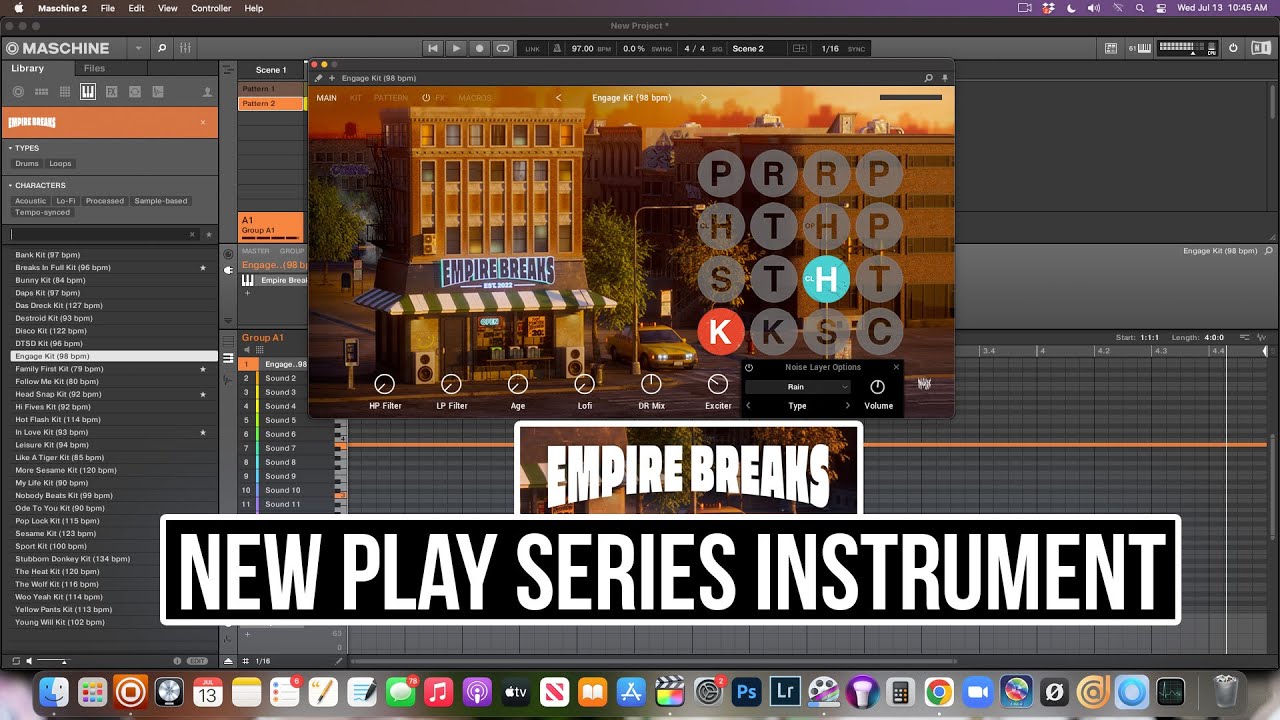
Task: Open the Library tab in the browser
Action: 28,68
